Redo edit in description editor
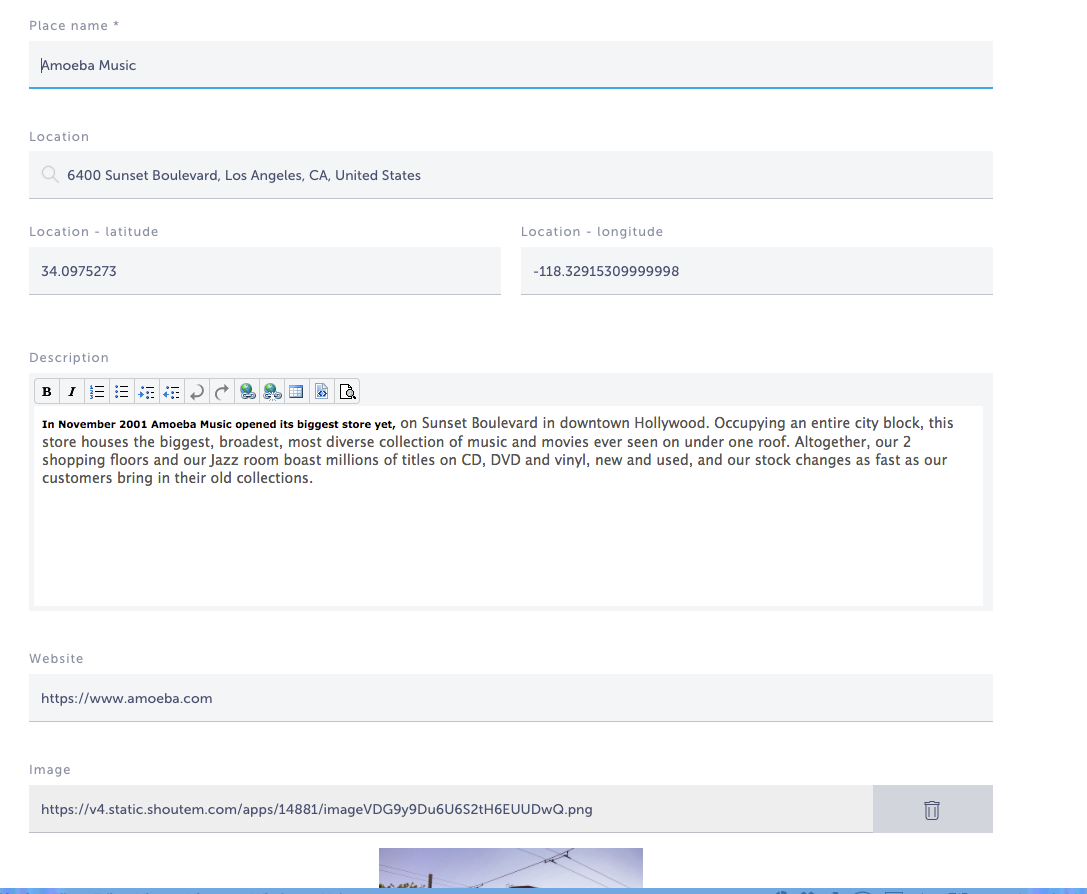Image resolution: width=1087 pixels, height=894 pixels. click(222, 392)
